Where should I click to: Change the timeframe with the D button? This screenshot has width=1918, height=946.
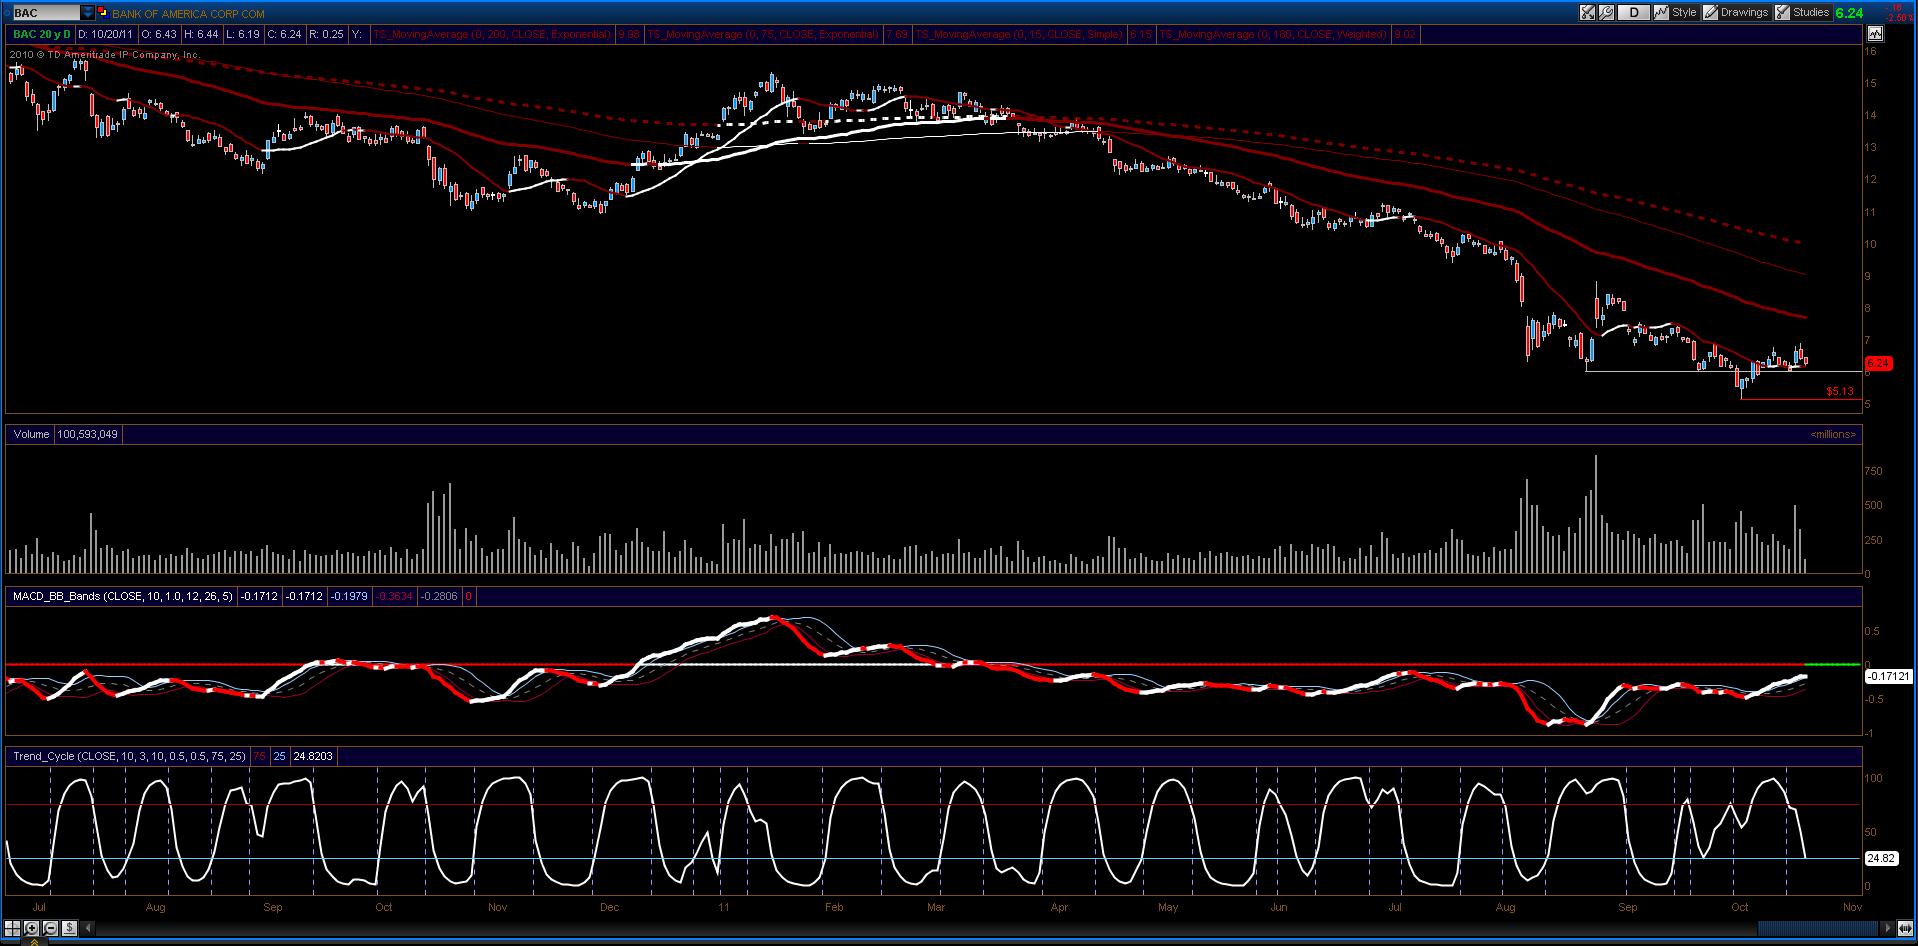pyautogui.click(x=1634, y=13)
